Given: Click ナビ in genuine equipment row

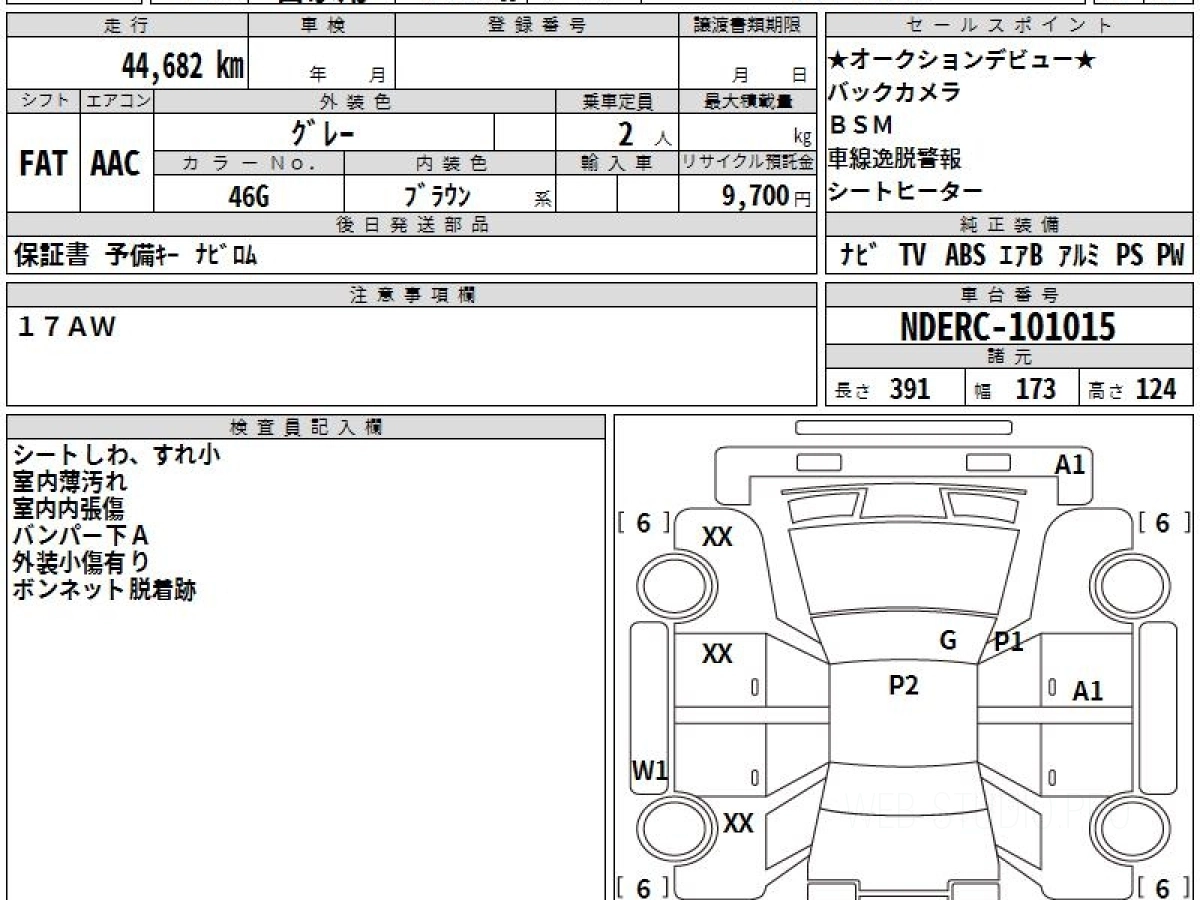Looking at the screenshot, I should pyautogui.click(x=859, y=255).
